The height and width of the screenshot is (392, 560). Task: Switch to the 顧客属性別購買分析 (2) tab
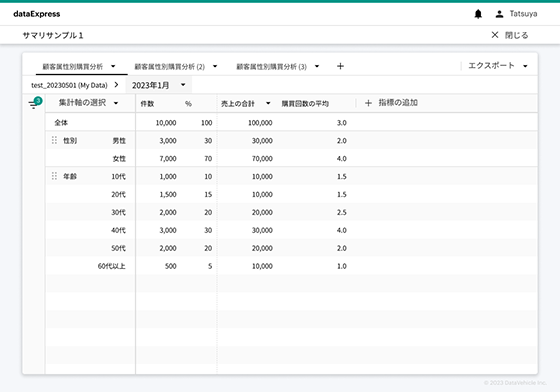(169, 66)
